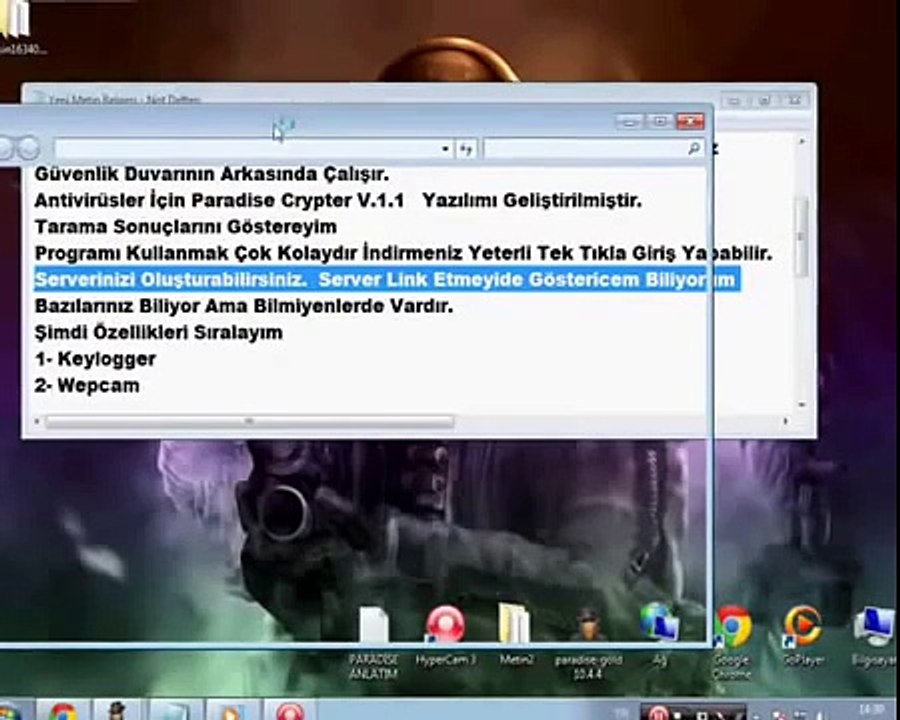Click the line 'Şimdi Özellikleri Sıralayım'

click(x=158, y=332)
